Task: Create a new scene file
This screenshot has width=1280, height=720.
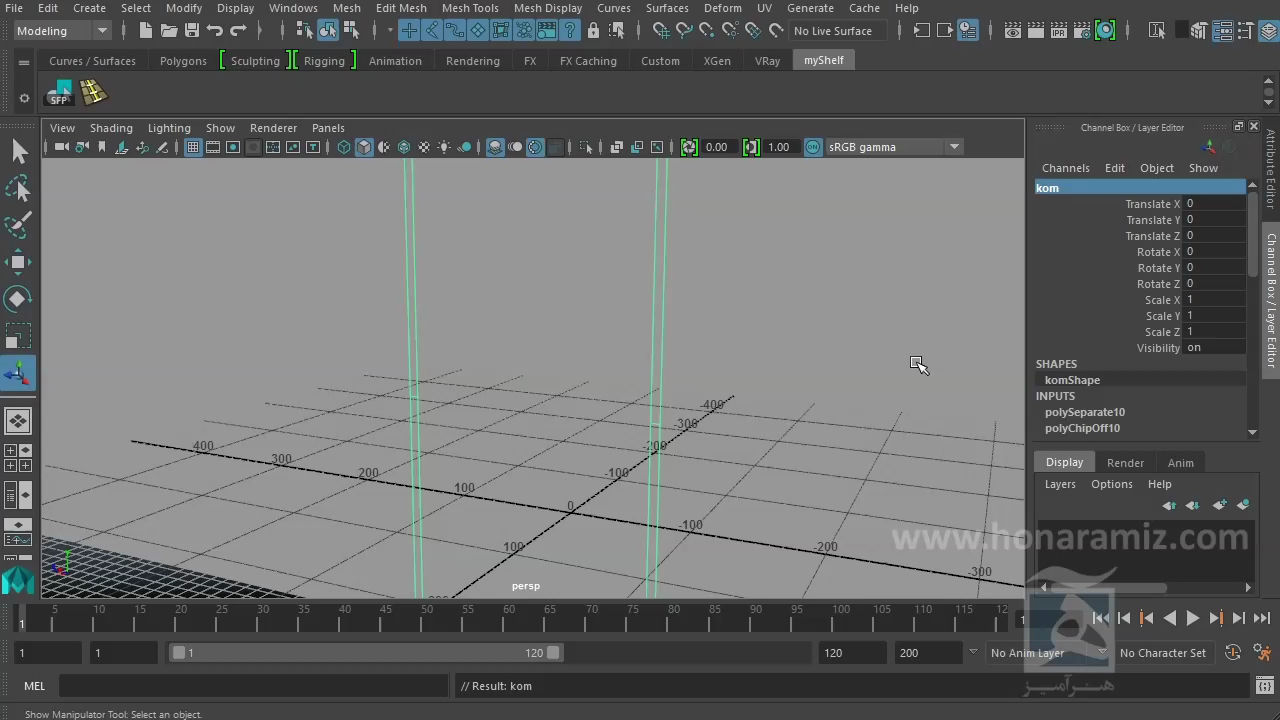Action: tap(146, 31)
